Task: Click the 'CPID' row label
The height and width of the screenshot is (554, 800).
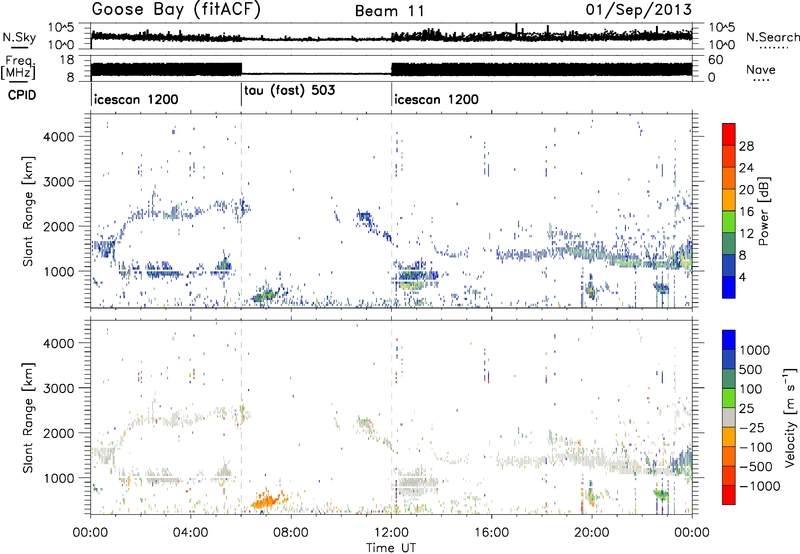Action: (22, 95)
